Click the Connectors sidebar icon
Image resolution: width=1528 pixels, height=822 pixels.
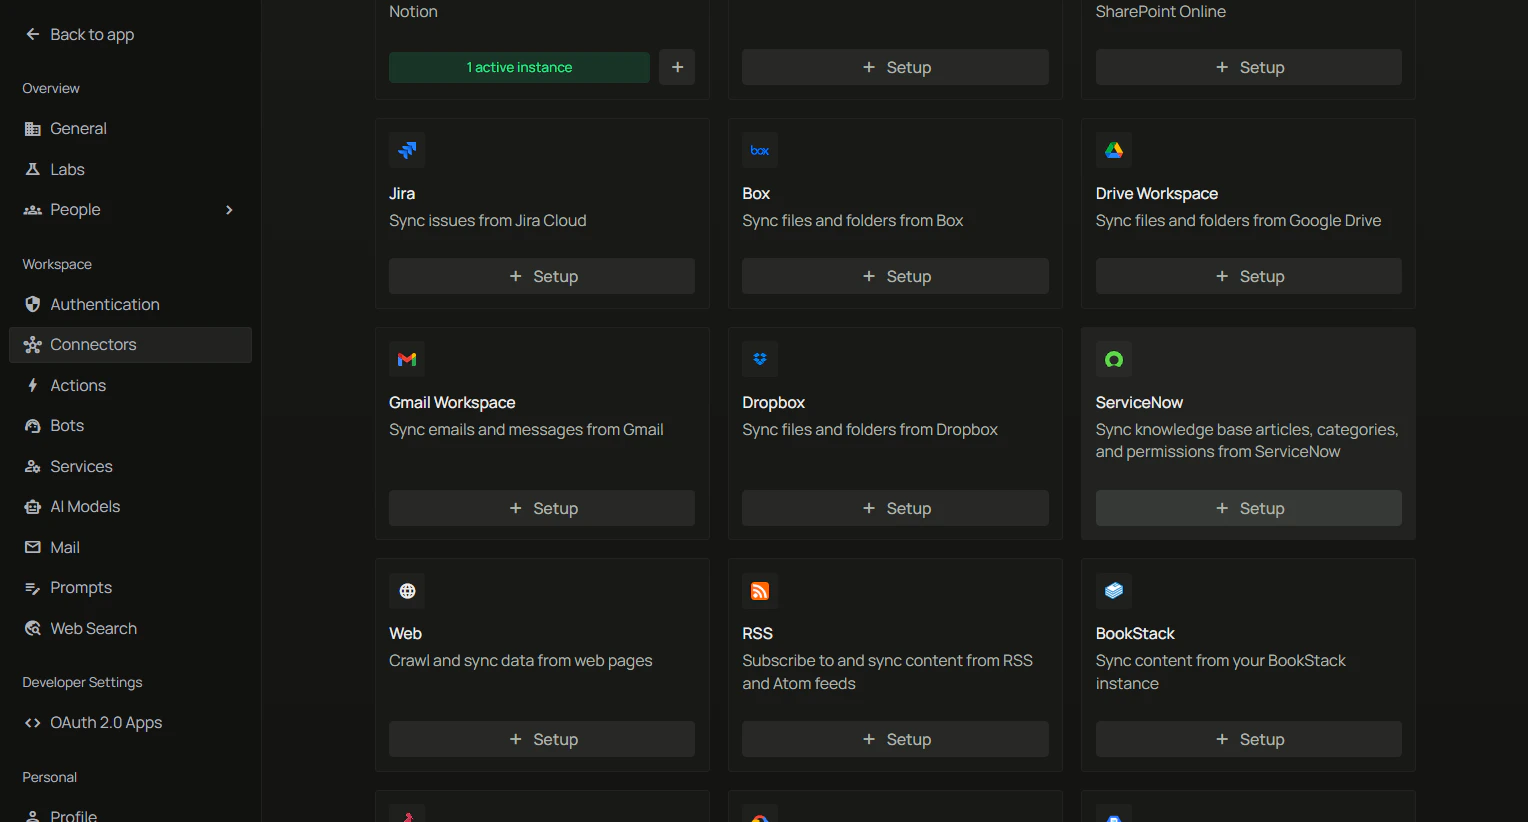point(33,345)
